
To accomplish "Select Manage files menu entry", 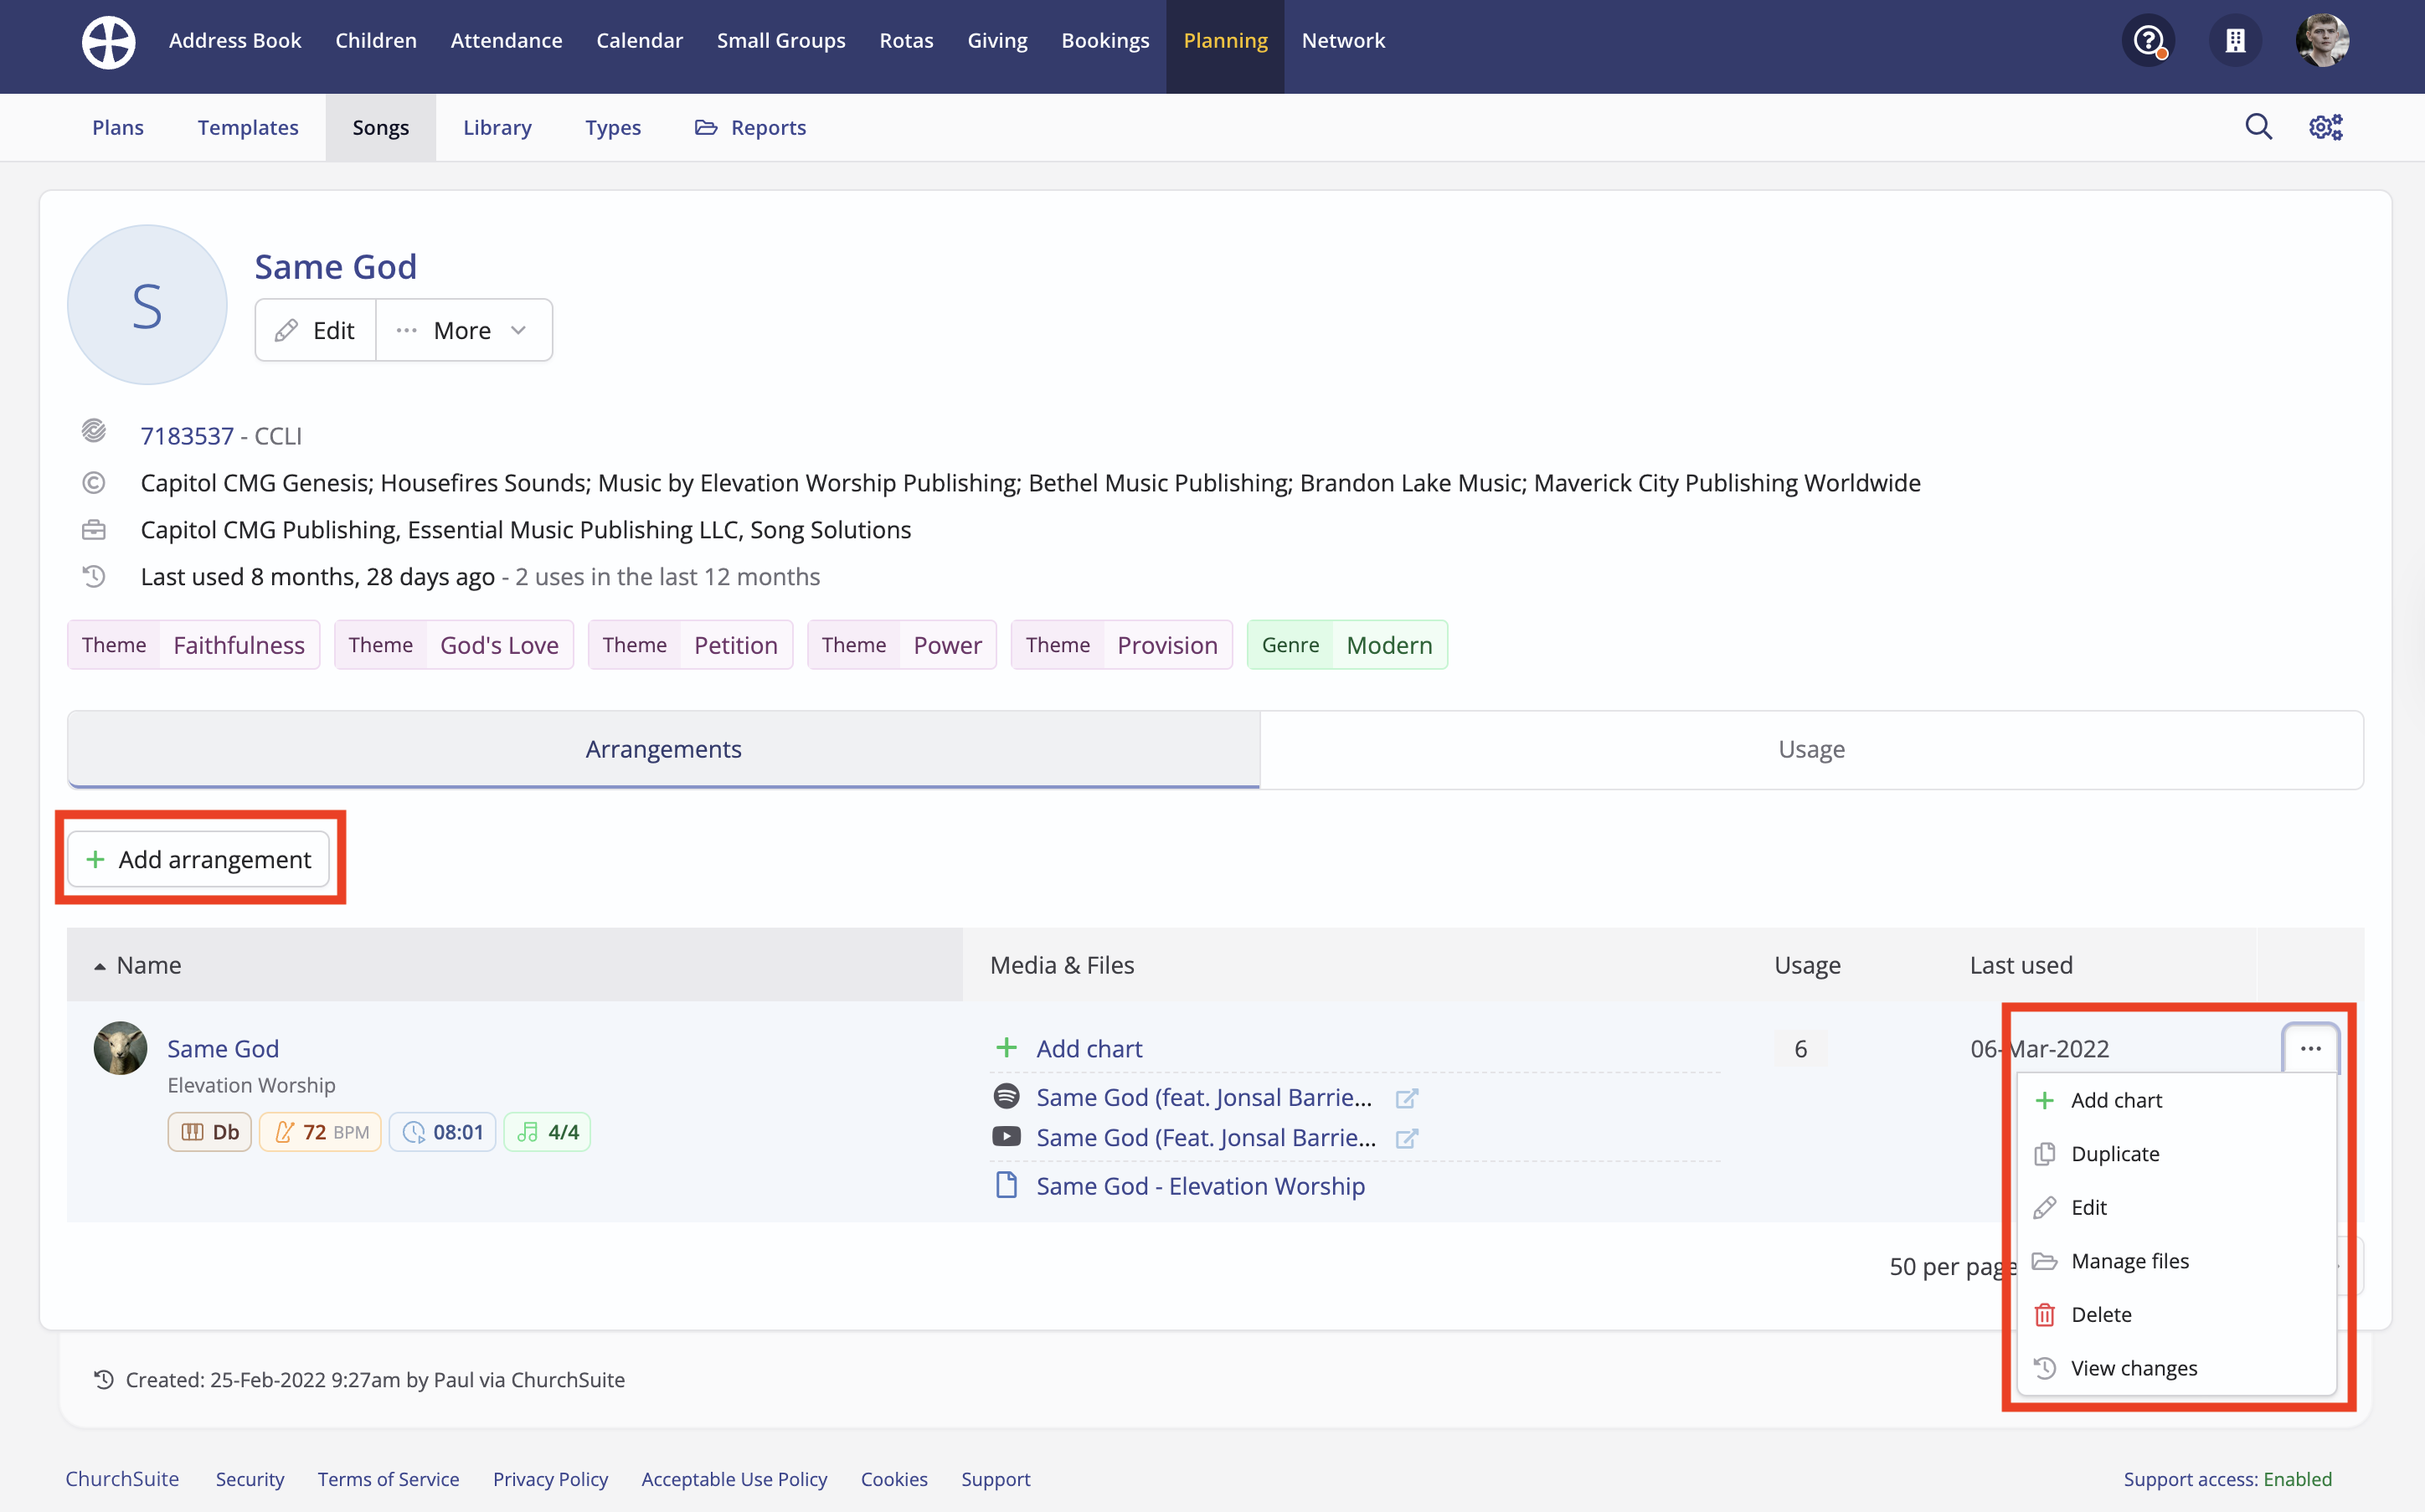I will [x=2129, y=1261].
